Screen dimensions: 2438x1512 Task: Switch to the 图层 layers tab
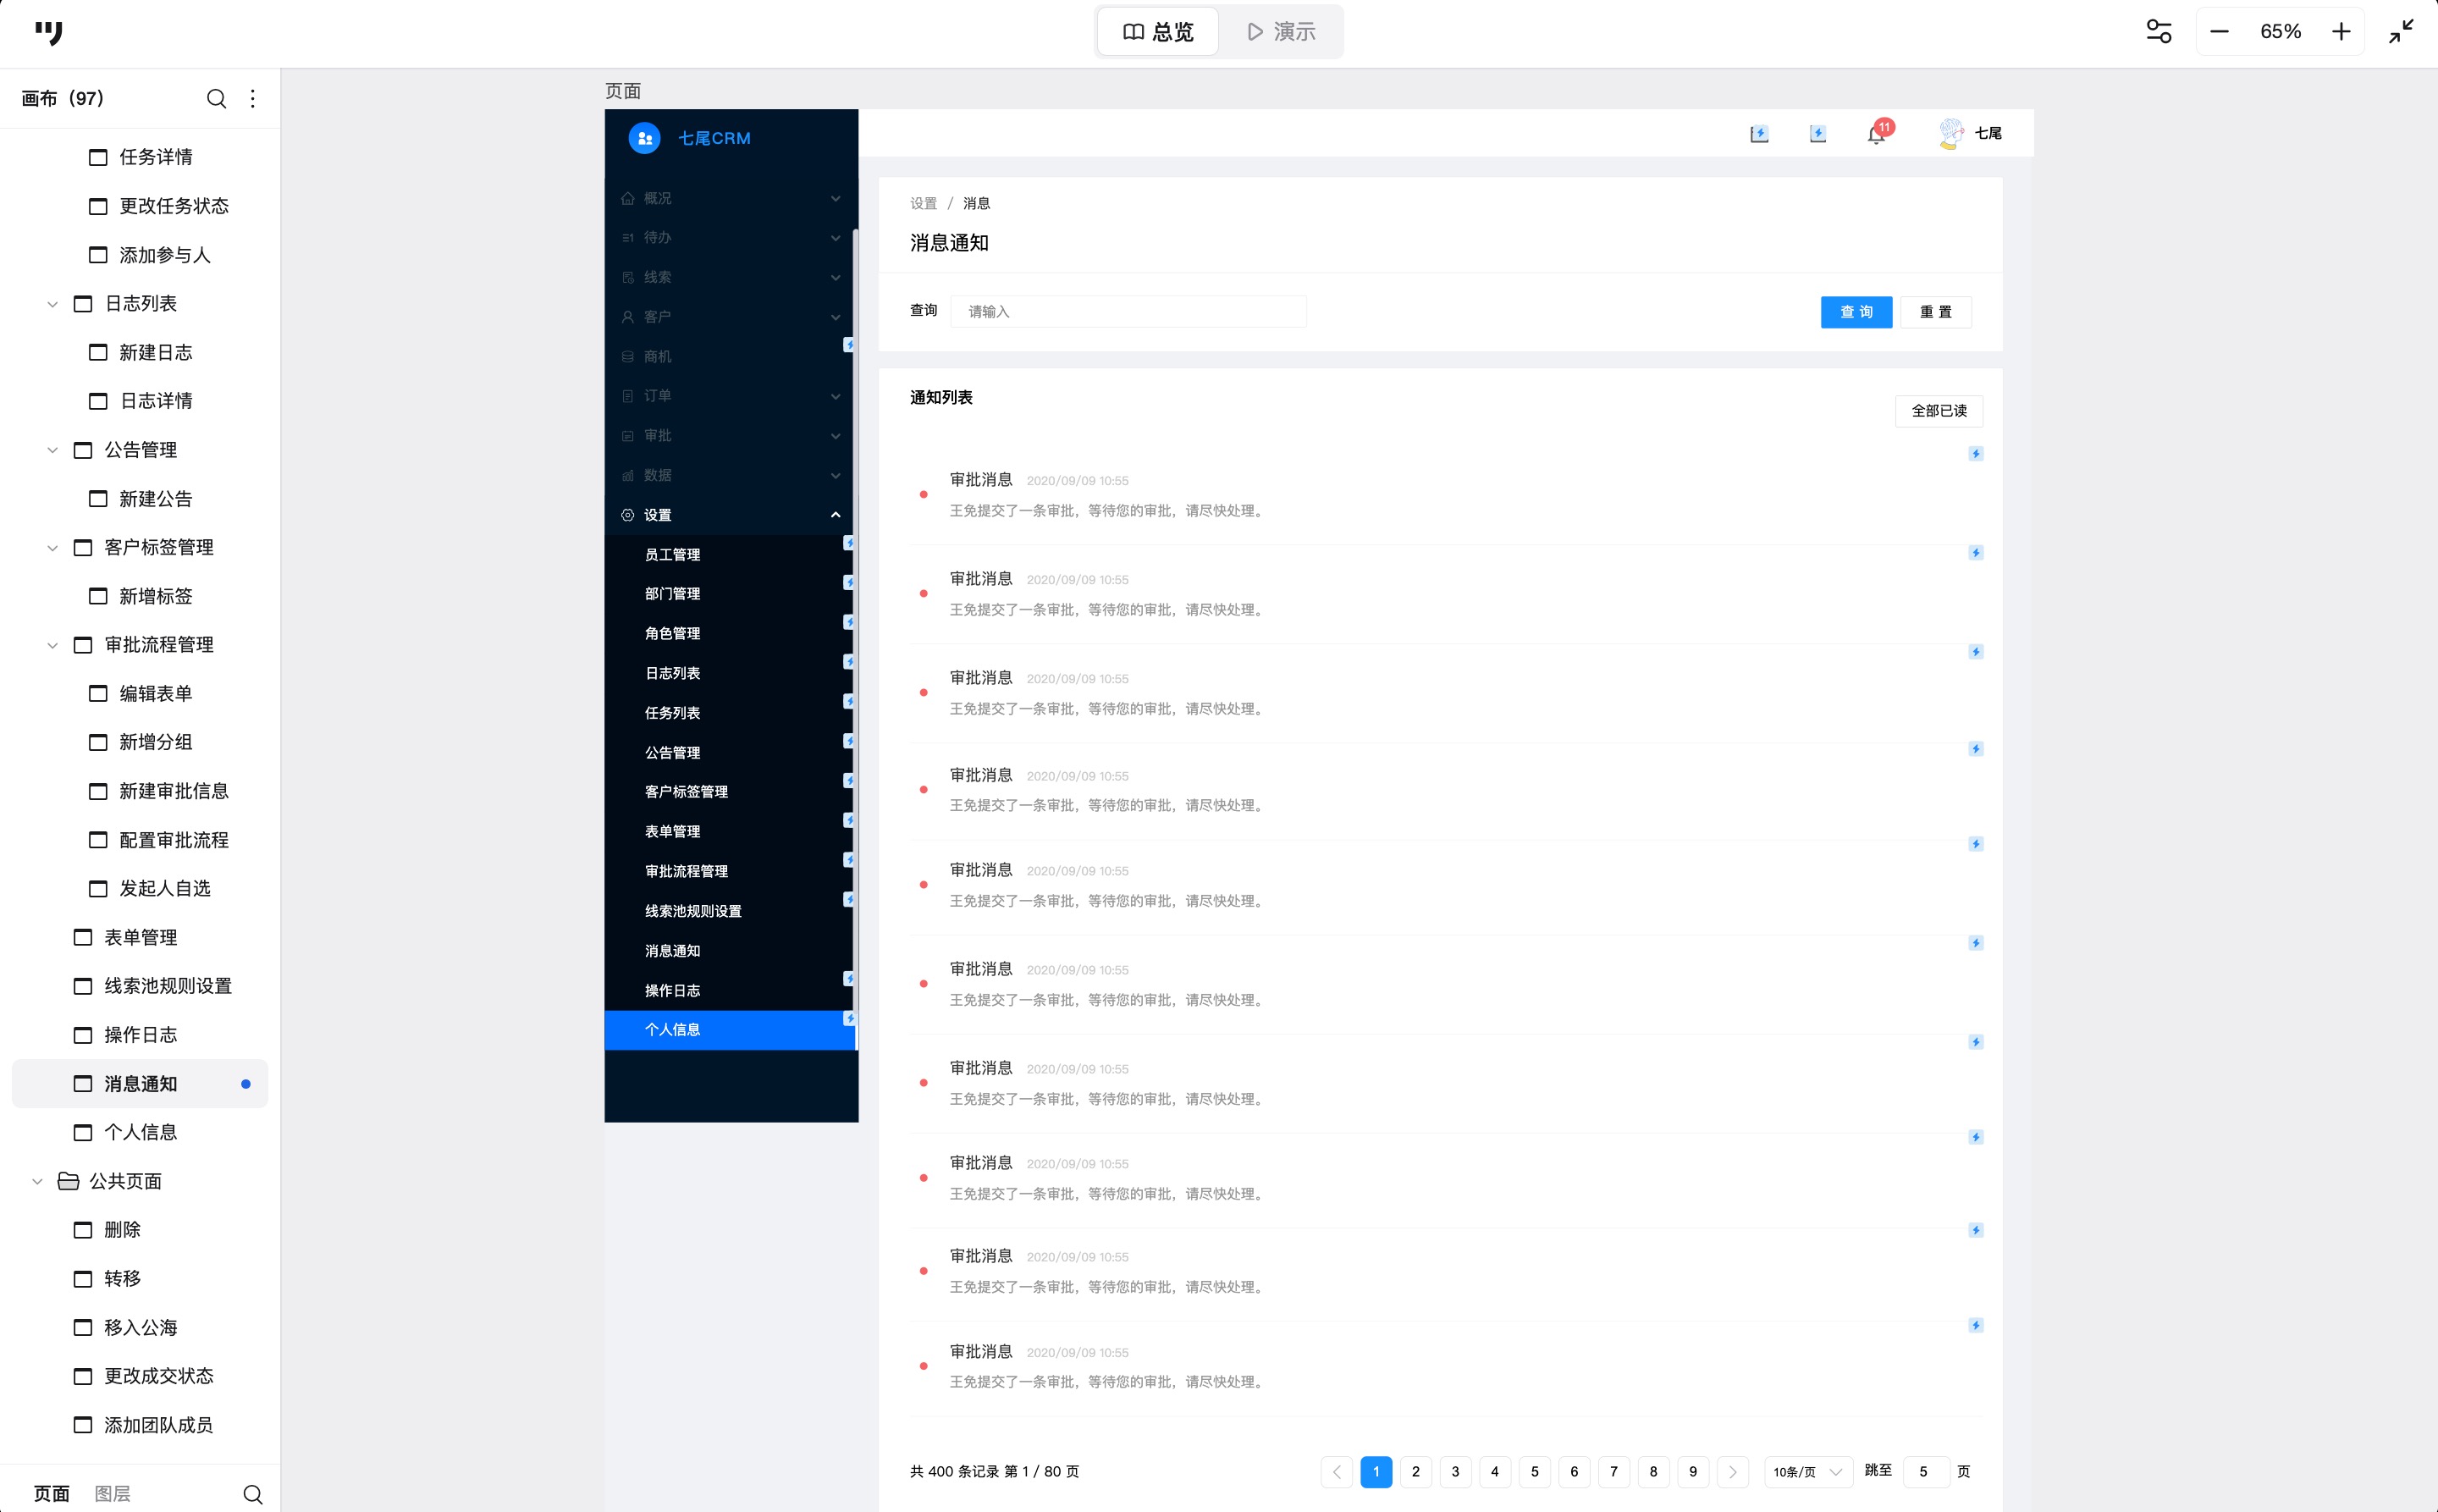(113, 1493)
